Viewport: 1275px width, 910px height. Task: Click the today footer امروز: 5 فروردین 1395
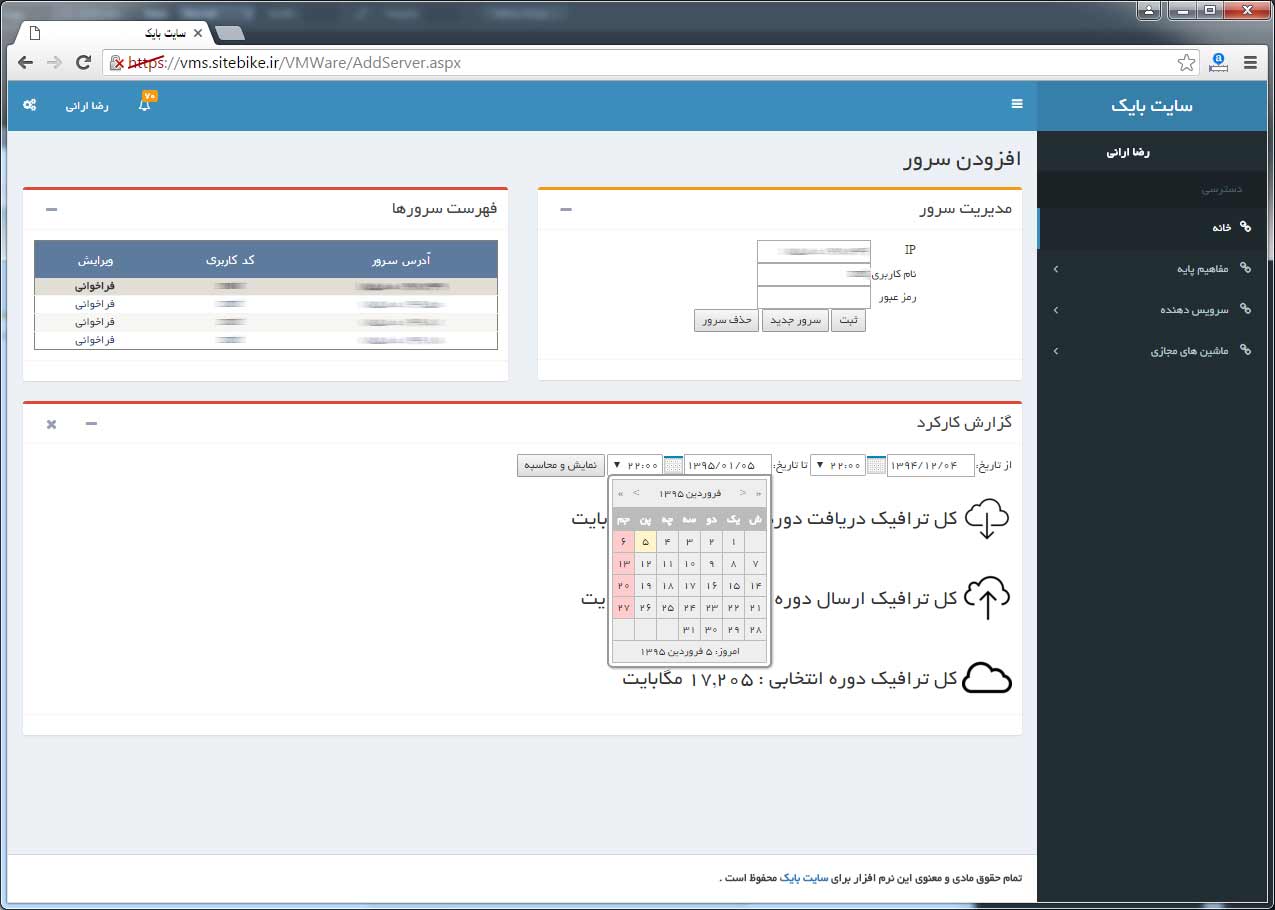click(690, 652)
